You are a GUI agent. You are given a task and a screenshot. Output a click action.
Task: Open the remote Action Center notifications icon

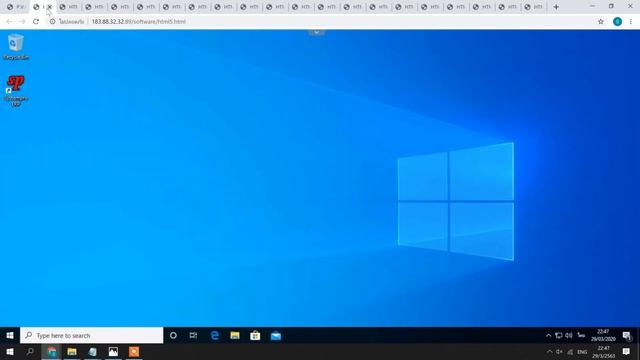627,336
